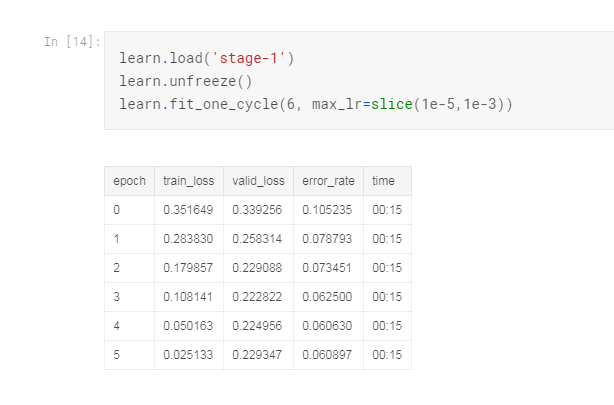Select valid_loss value 0.224956
This screenshot has width=614, height=405.
point(257,326)
